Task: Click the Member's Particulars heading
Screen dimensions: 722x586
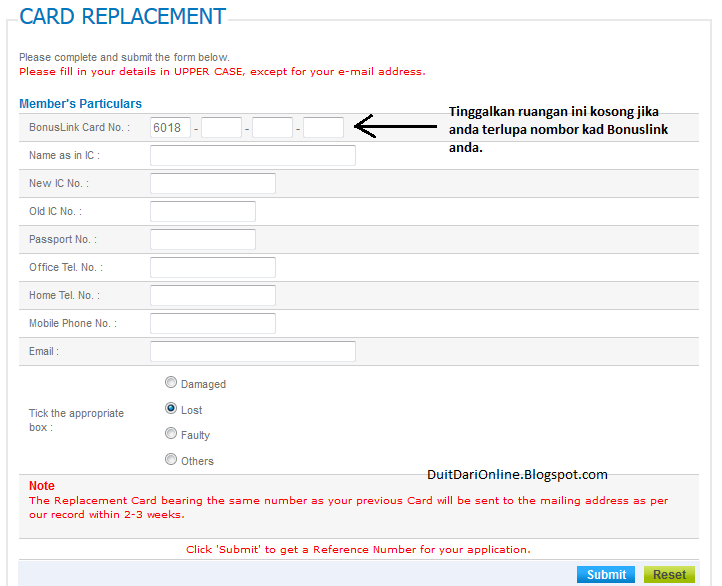Action: (x=81, y=104)
